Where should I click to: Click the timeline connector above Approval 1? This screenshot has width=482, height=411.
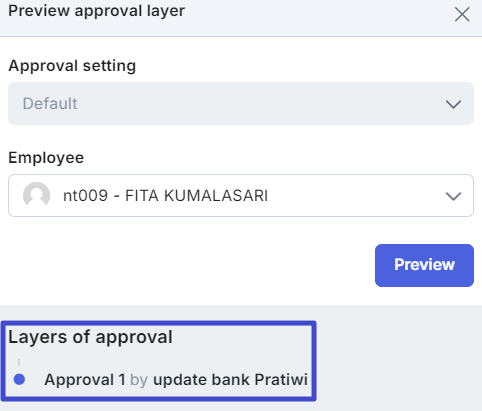(19, 362)
